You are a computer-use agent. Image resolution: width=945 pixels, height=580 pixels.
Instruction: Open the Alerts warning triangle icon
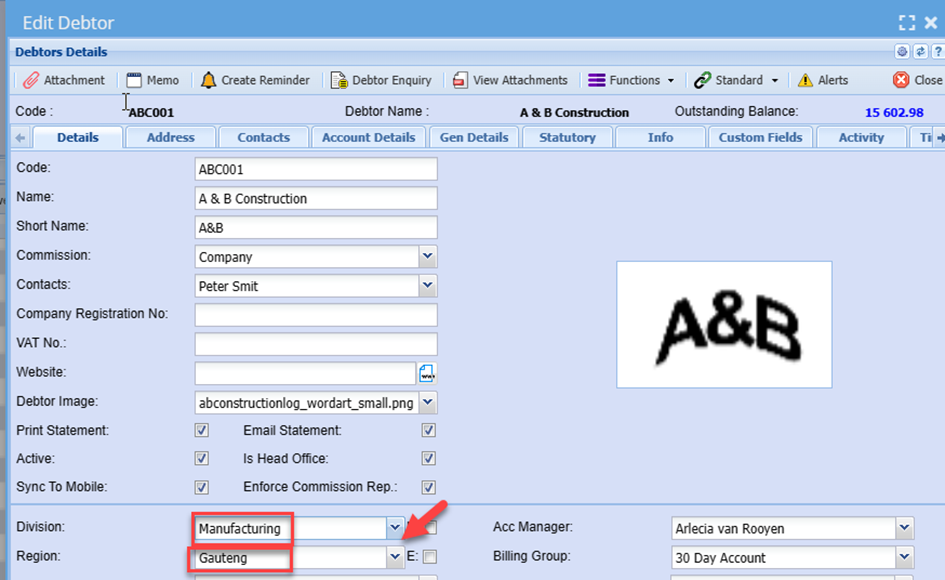click(x=805, y=80)
